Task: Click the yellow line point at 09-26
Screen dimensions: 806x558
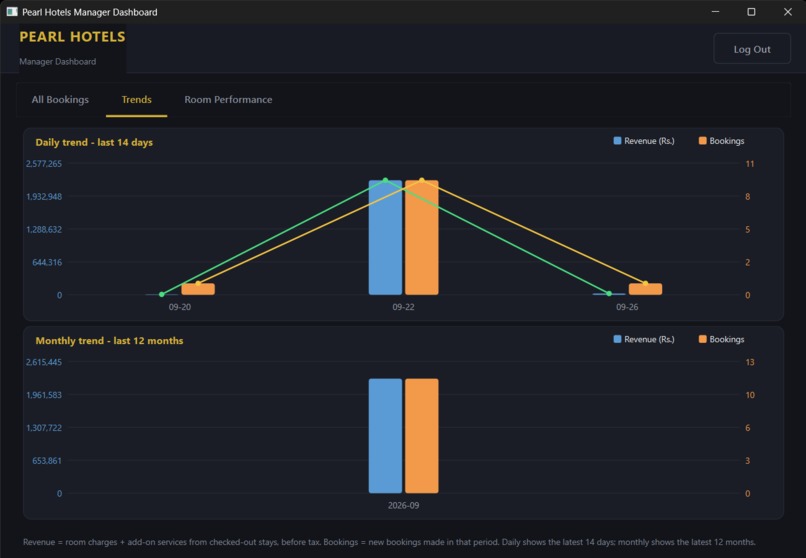Action: (x=646, y=284)
